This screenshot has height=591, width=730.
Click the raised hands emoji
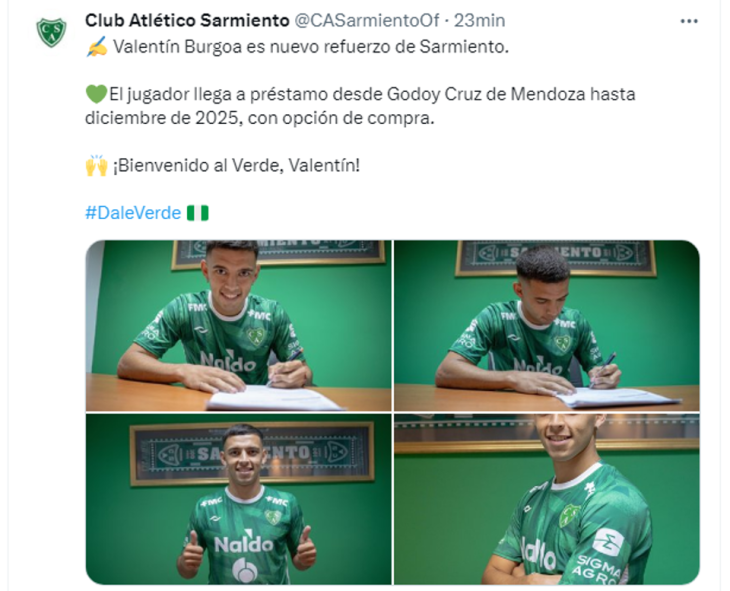tap(97, 165)
